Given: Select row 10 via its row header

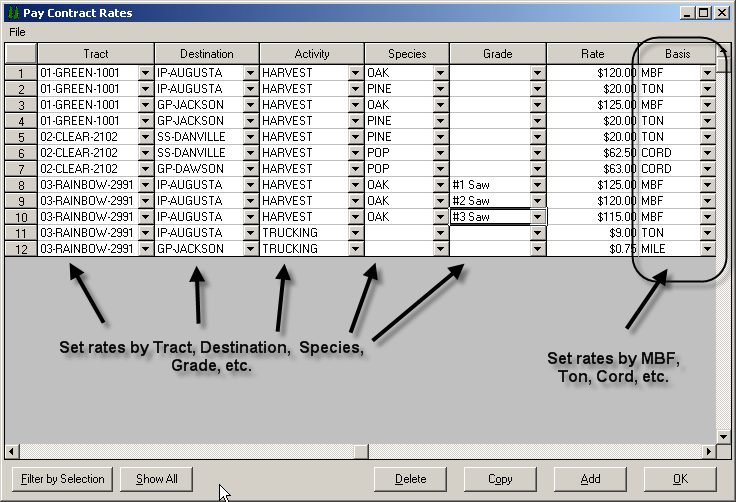Looking at the screenshot, I should pyautogui.click(x=21, y=217).
